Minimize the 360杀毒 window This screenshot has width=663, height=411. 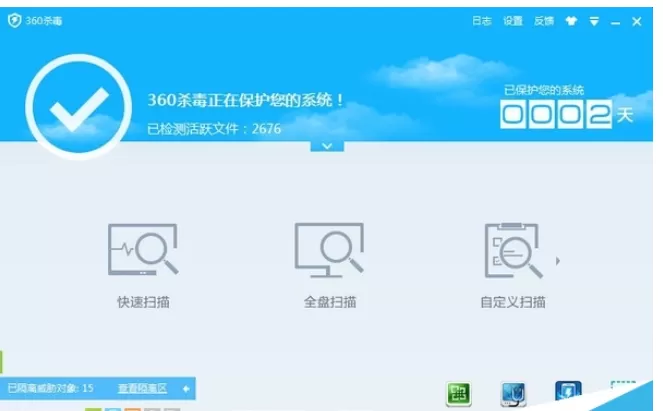(615, 22)
